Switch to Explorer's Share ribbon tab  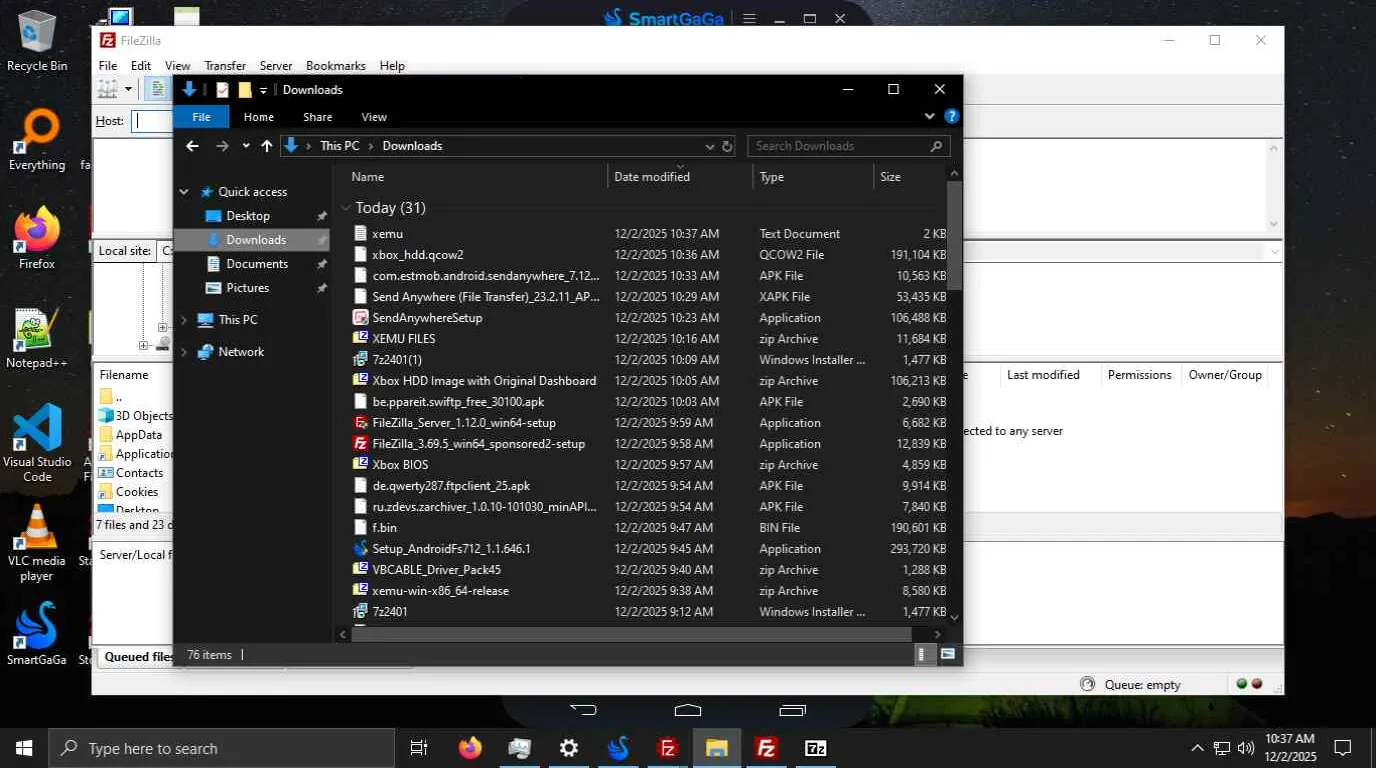pos(318,117)
